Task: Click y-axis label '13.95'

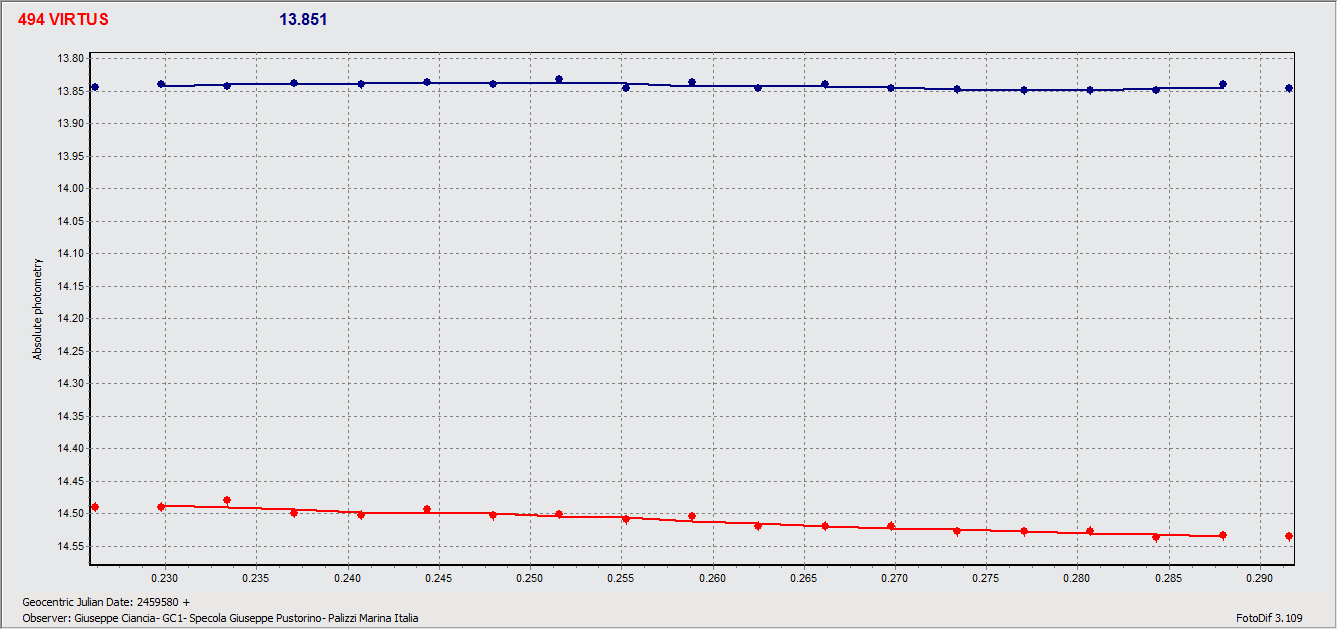Action: [71, 156]
